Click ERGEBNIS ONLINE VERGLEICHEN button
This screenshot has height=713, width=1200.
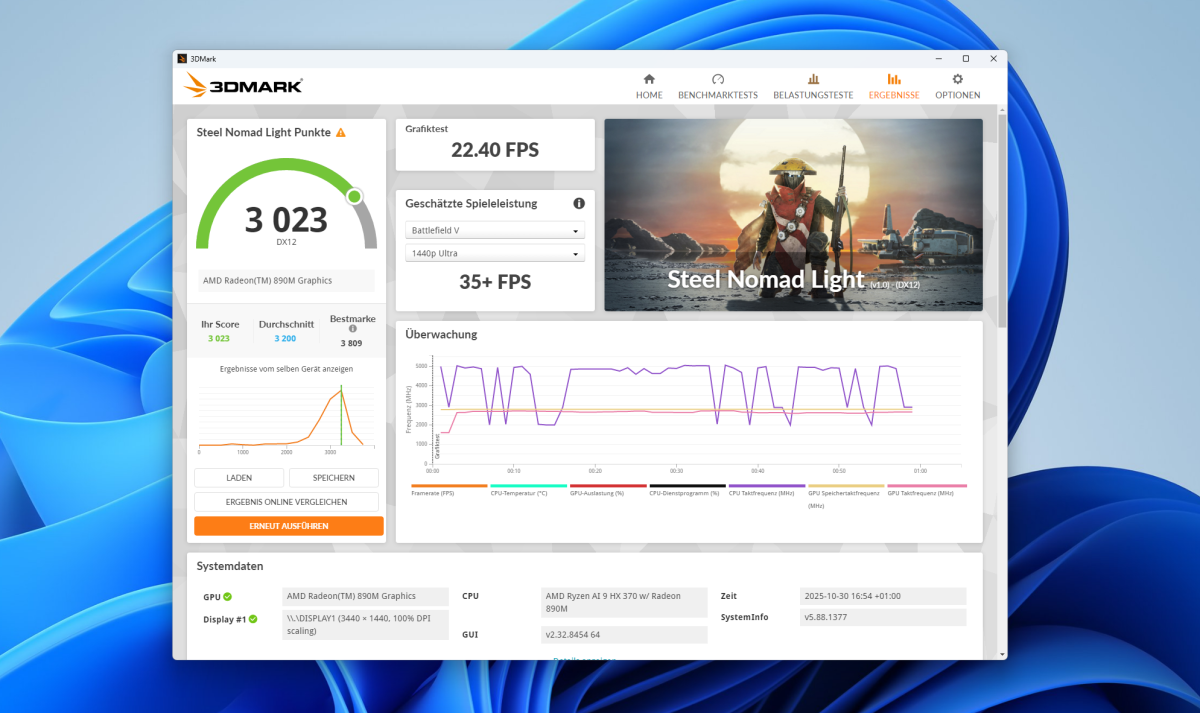(286, 502)
